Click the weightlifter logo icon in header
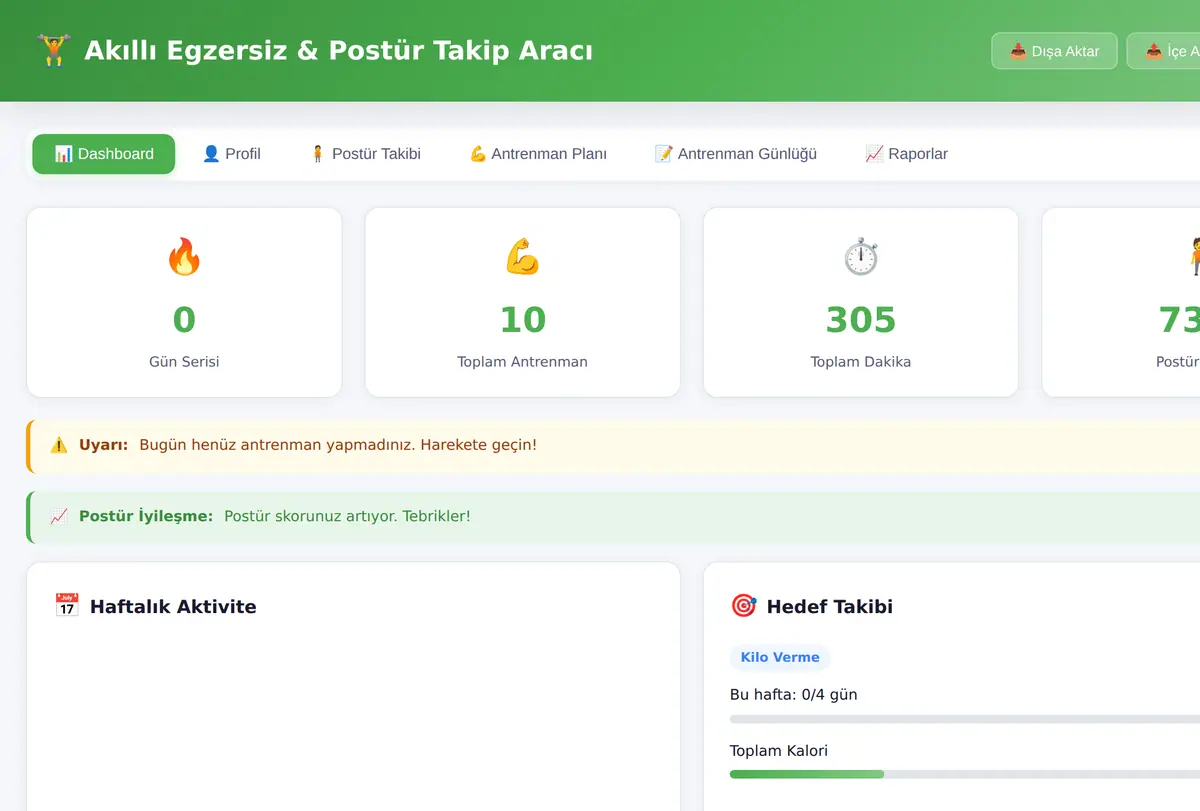Image resolution: width=1200 pixels, height=811 pixels. click(x=53, y=50)
